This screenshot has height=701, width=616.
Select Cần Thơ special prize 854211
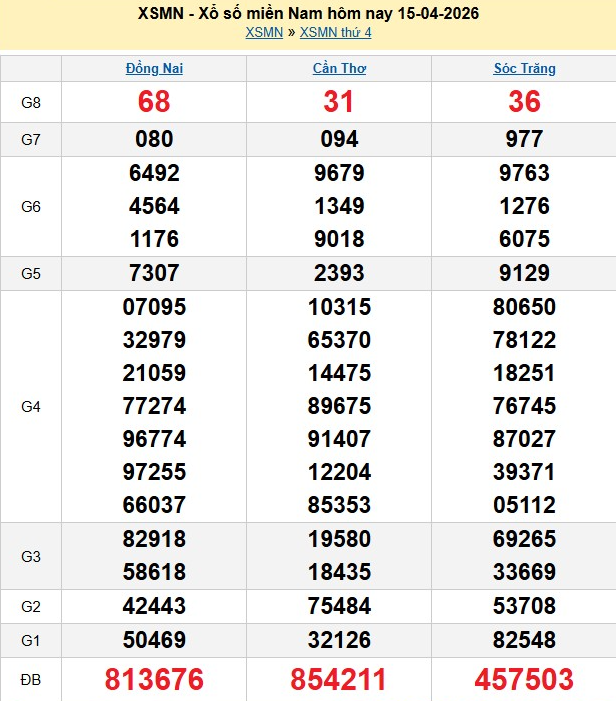pos(339,680)
